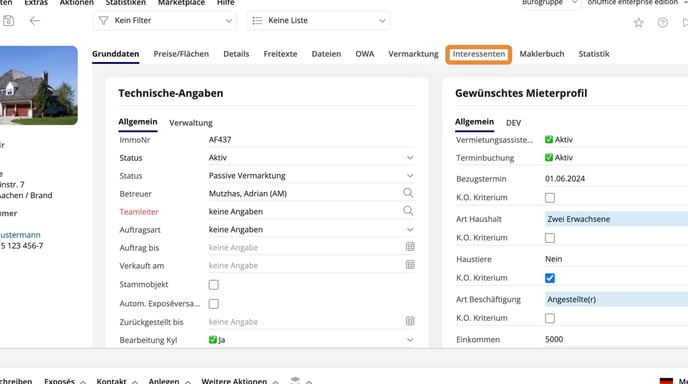Screen dimensions: 688x384
Task: Toggle Terminbuchung Aktiv checkbox
Action: click(x=549, y=157)
